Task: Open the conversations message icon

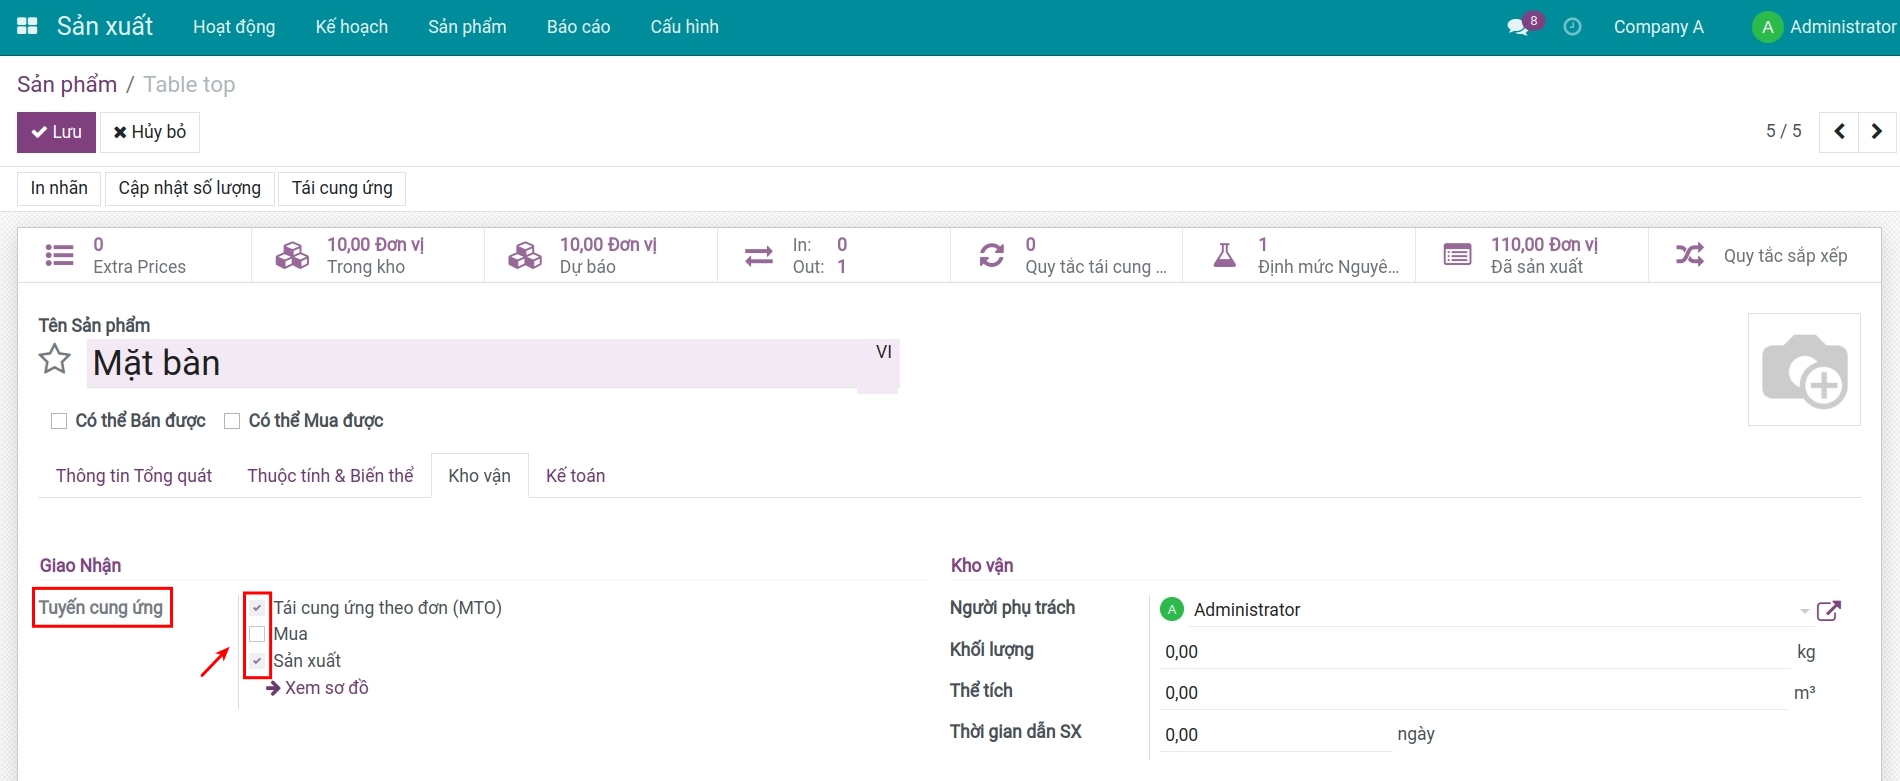Action: tap(1518, 27)
